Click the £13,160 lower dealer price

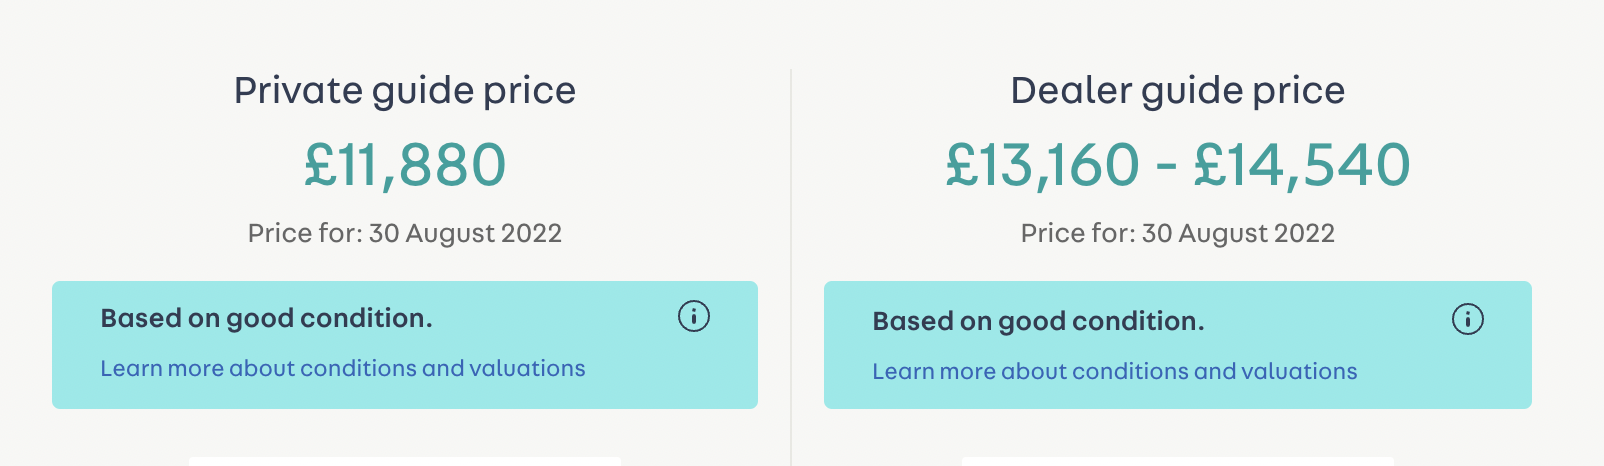point(1042,165)
